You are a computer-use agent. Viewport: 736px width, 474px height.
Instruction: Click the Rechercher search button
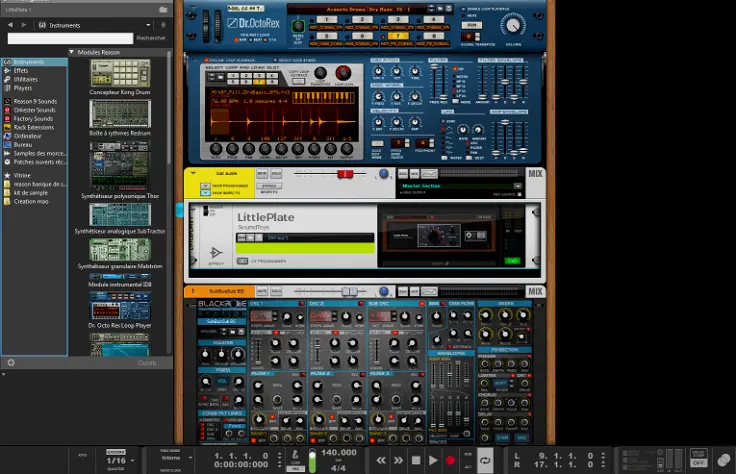click(151, 38)
